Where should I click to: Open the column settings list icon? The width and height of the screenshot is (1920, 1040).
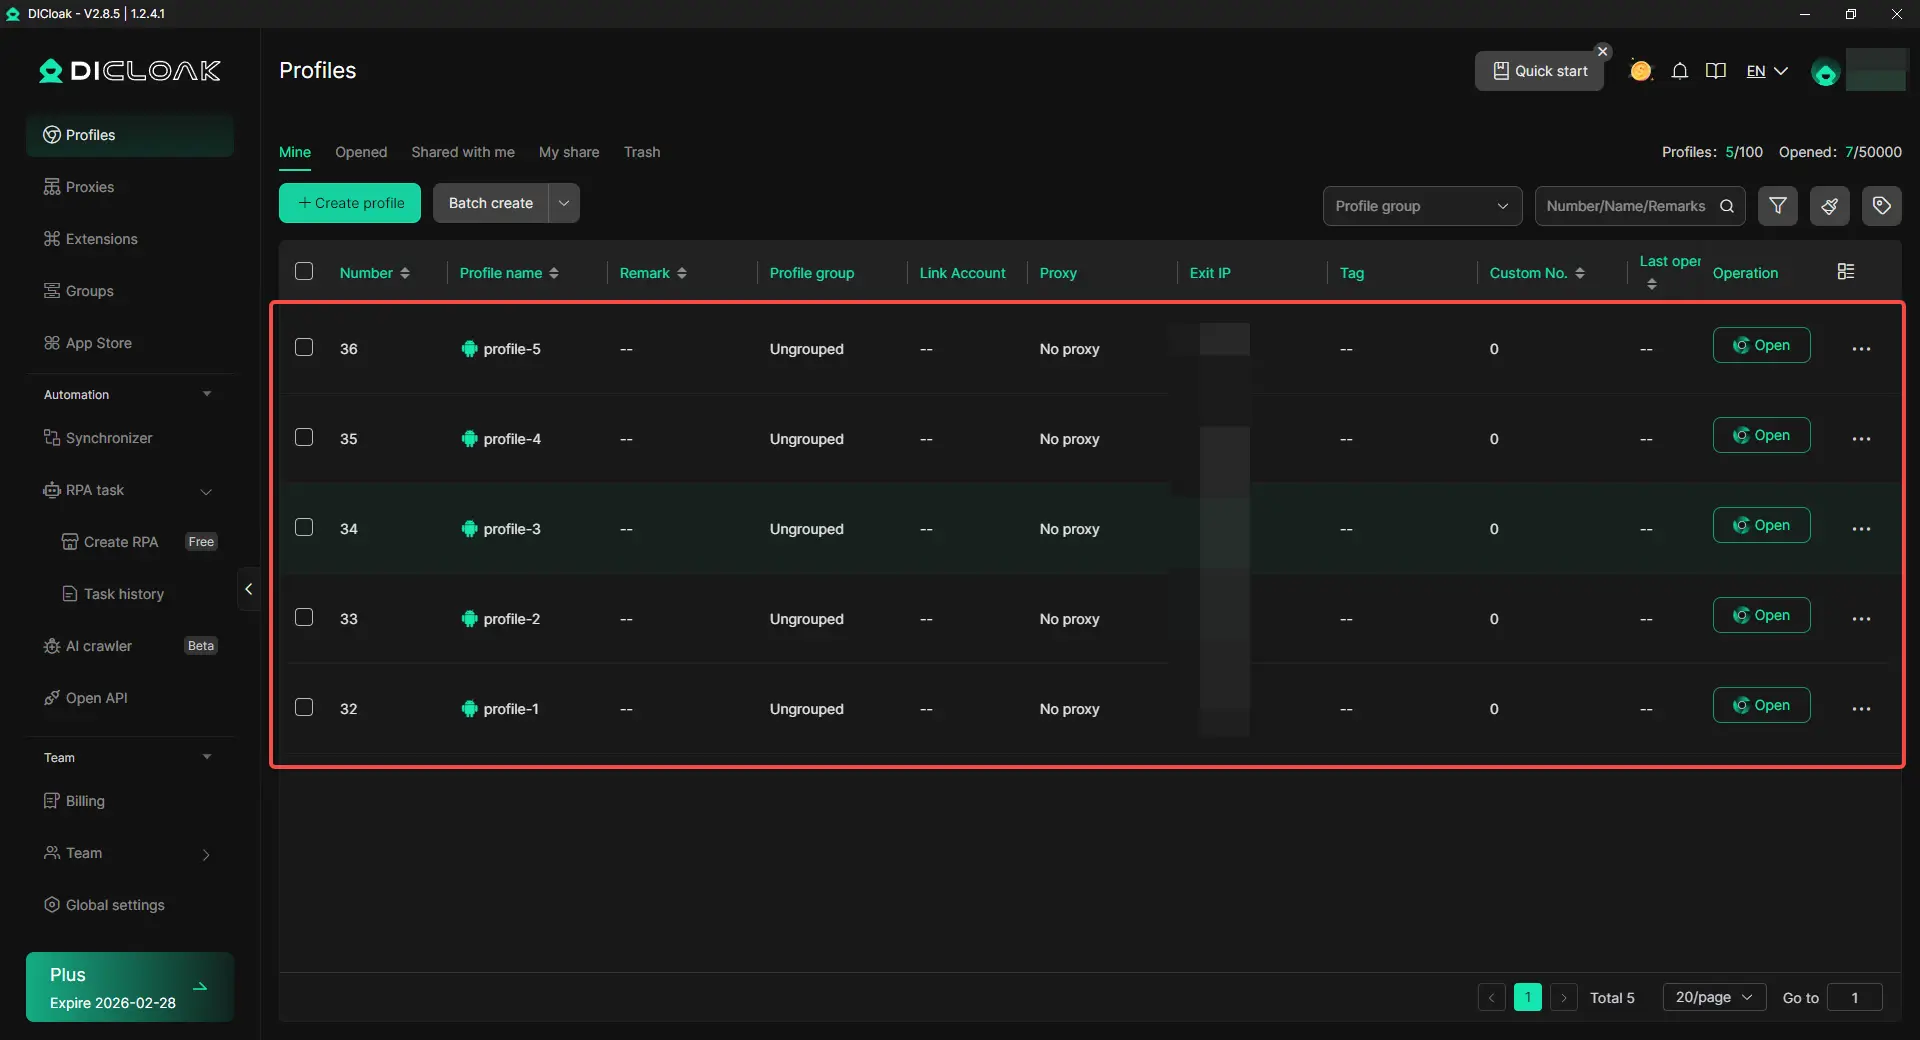click(x=1846, y=272)
